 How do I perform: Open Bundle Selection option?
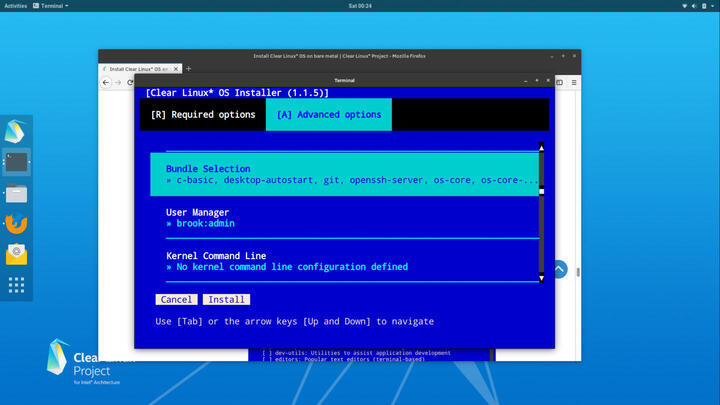pos(344,174)
